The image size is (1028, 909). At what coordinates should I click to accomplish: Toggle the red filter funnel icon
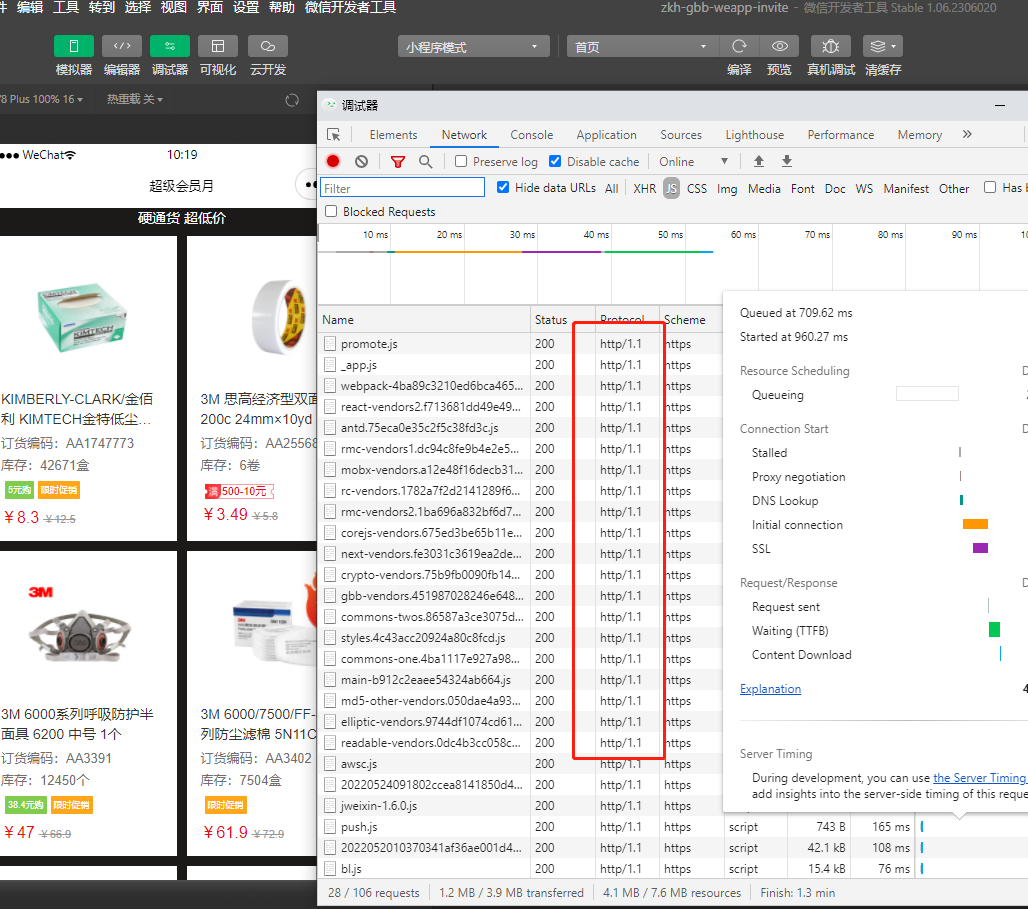point(397,161)
